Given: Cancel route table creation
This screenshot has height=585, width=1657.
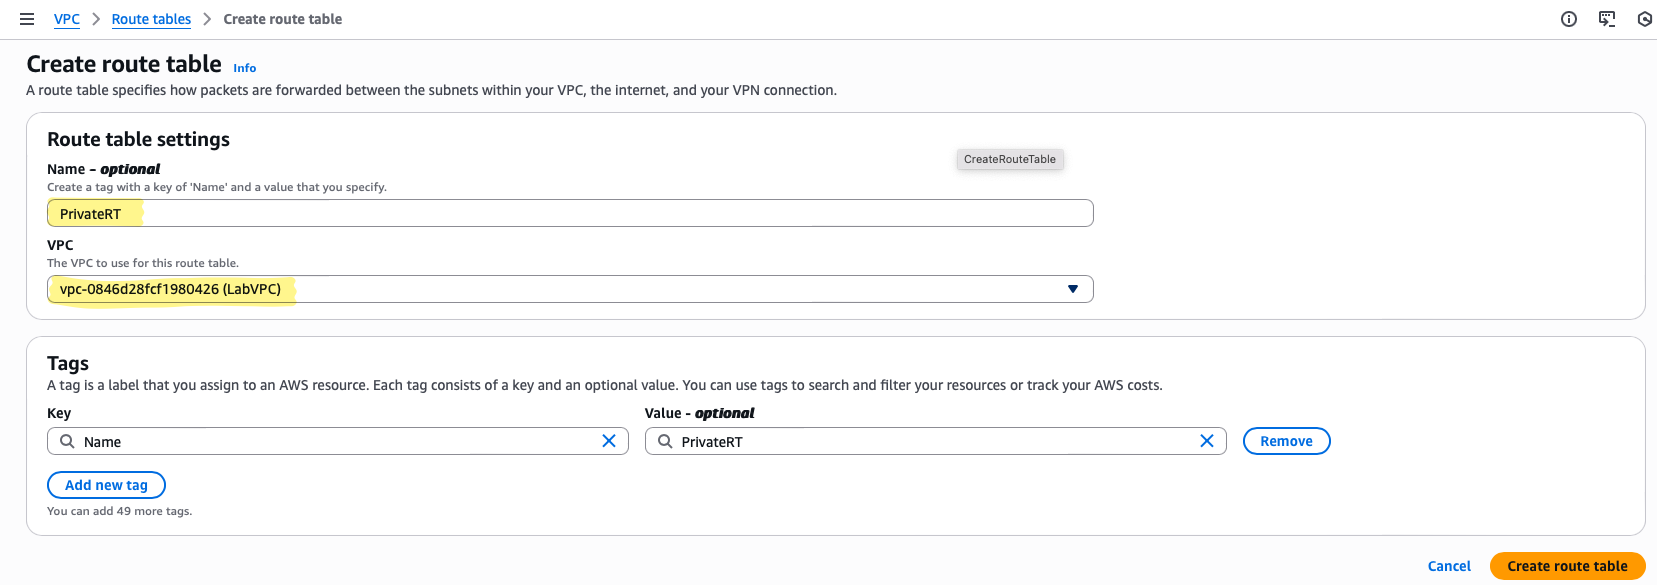Looking at the screenshot, I should [1449, 566].
